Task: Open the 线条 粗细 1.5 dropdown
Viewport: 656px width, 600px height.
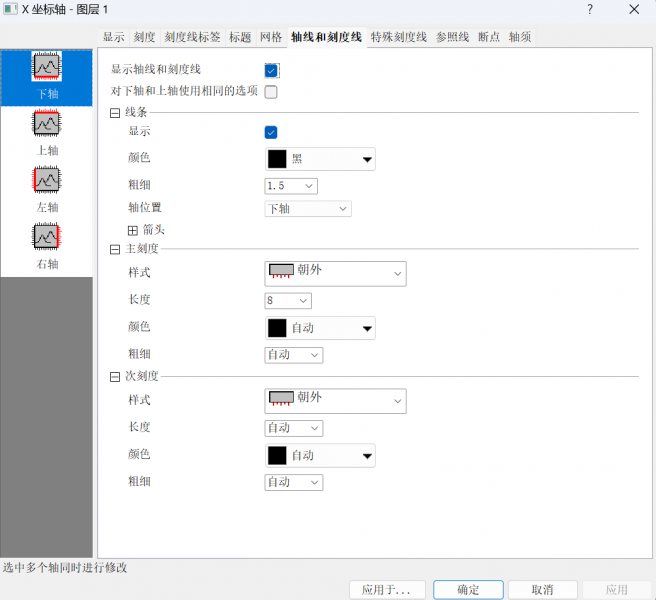Action: point(291,186)
